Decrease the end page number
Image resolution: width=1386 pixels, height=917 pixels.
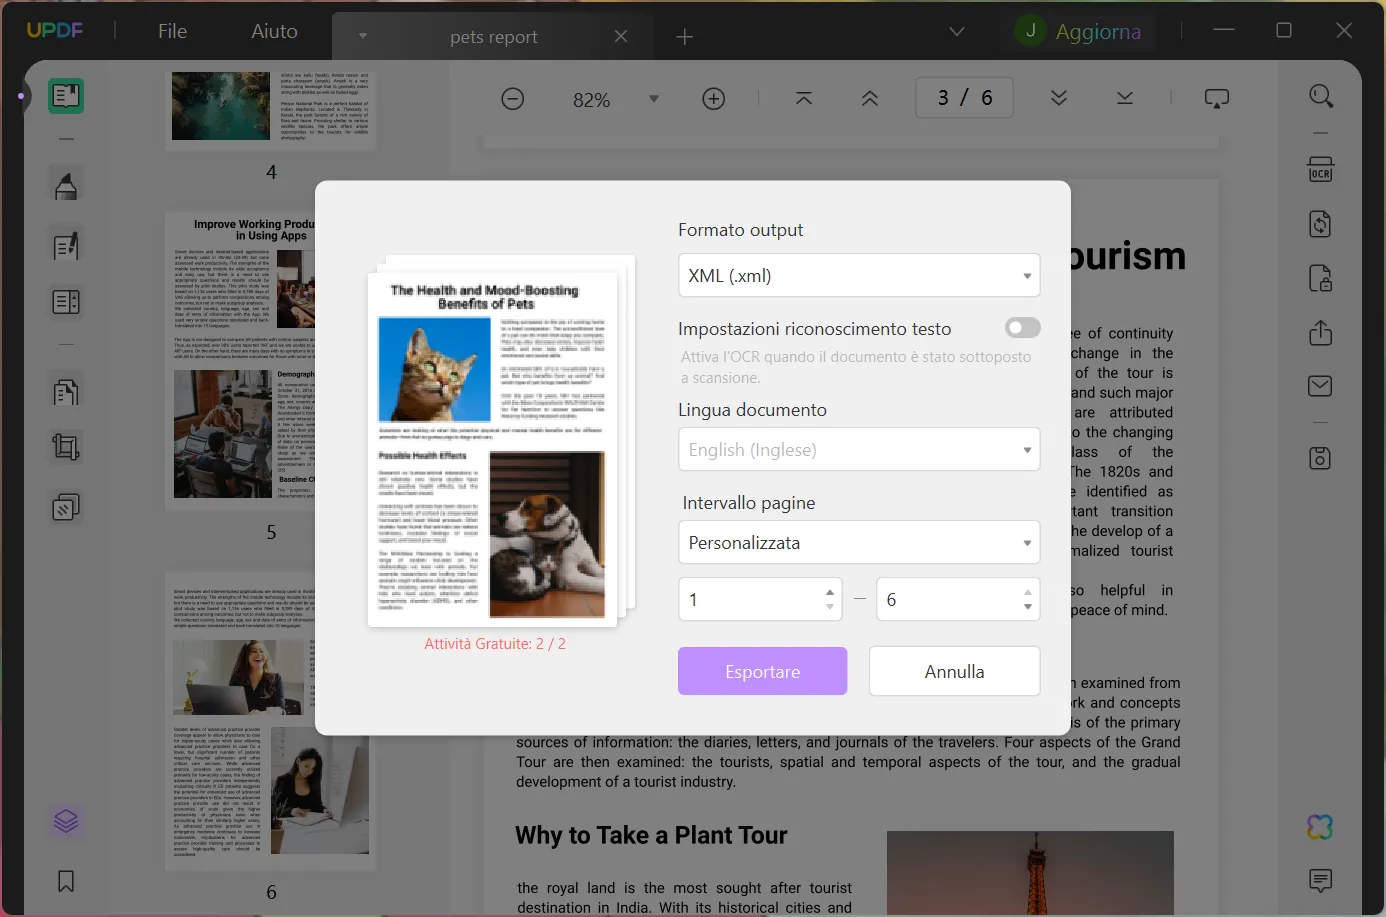pyautogui.click(x=1028, y=607)
